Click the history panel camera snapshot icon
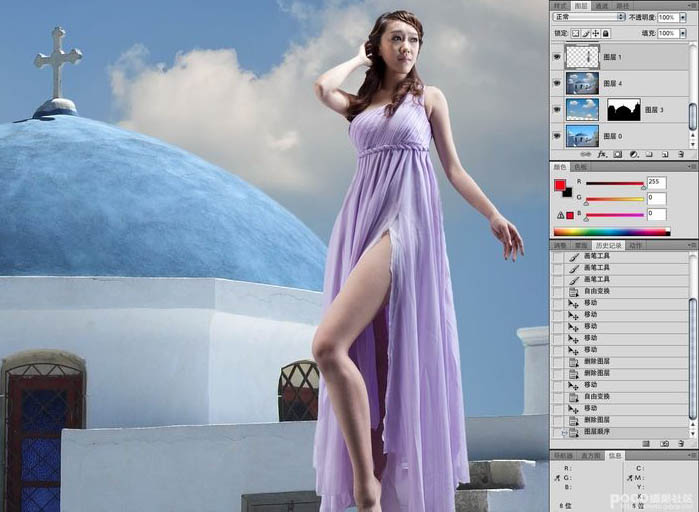This screenshot has height=512, width=699. pos(664,444)
